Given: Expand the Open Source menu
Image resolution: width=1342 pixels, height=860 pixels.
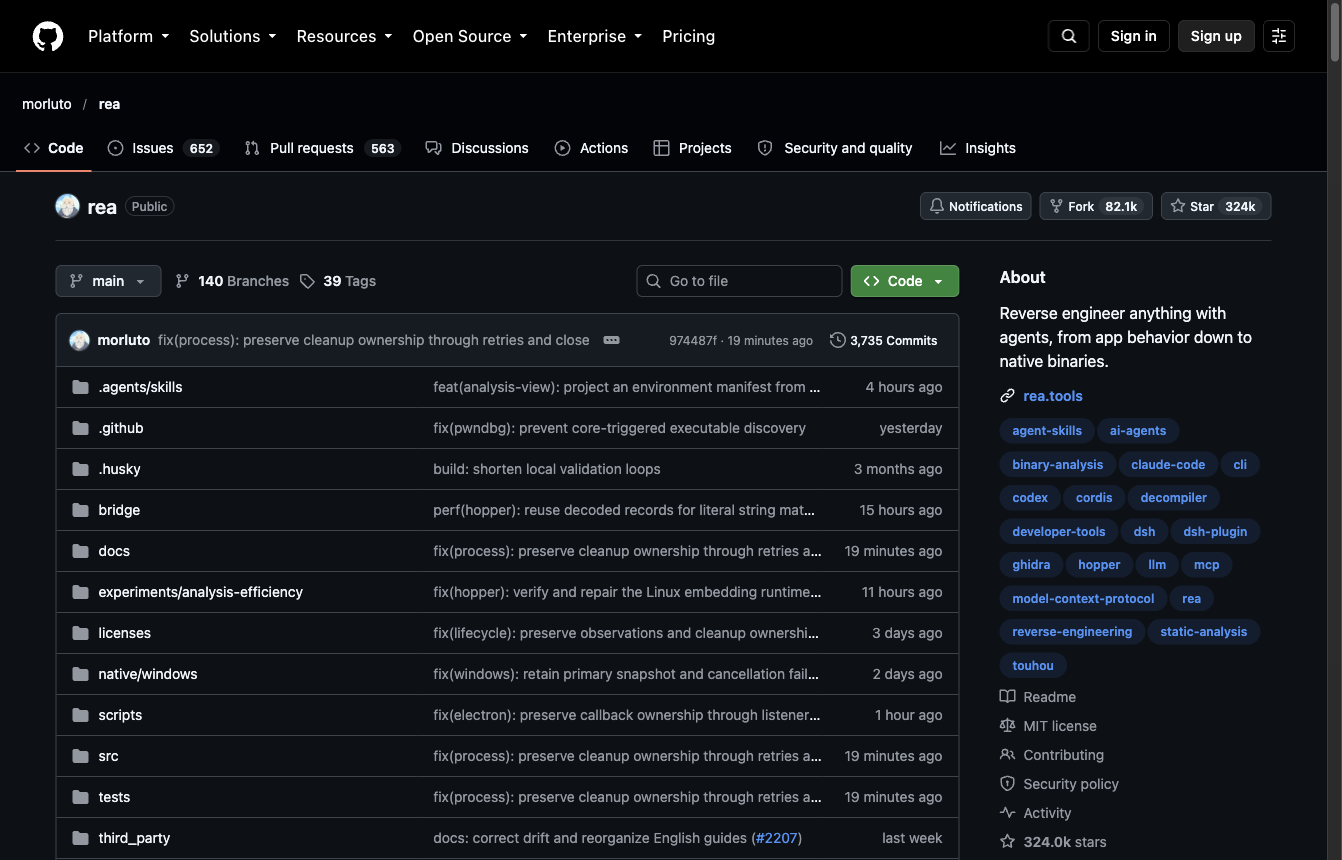Looking at the screenshot, I should tap(470, 36).
